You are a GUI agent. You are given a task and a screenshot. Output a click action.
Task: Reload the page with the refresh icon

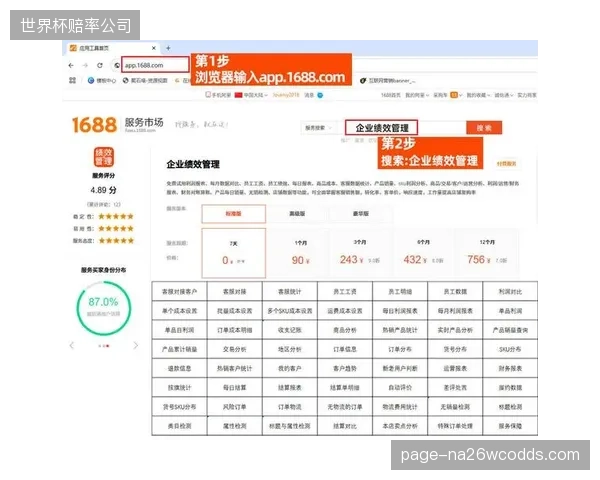click(x=100, y=65)
